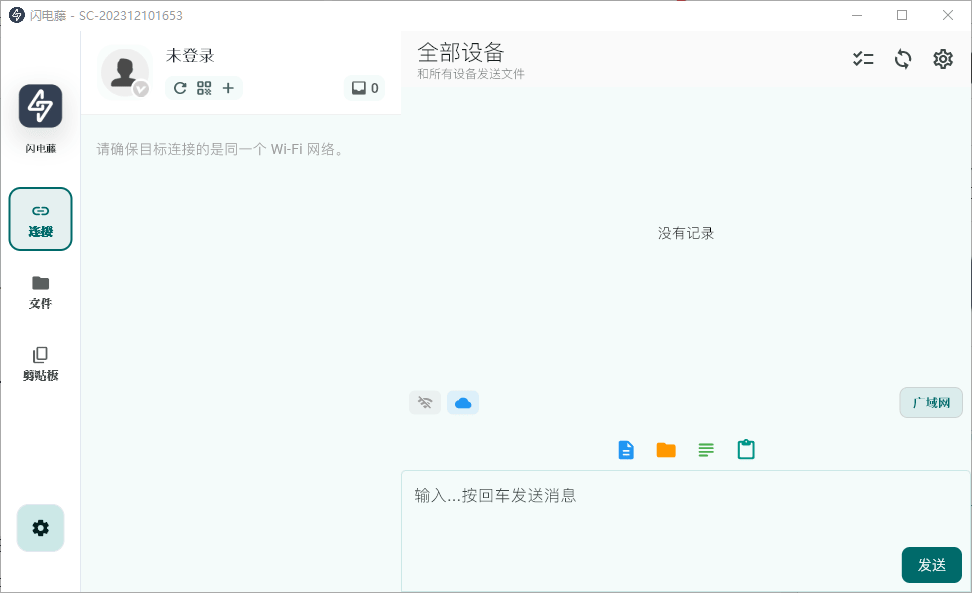This screenshot has width=972, height=593.
Task: Click the green text lines icon
Action: (x=706, y=450)
